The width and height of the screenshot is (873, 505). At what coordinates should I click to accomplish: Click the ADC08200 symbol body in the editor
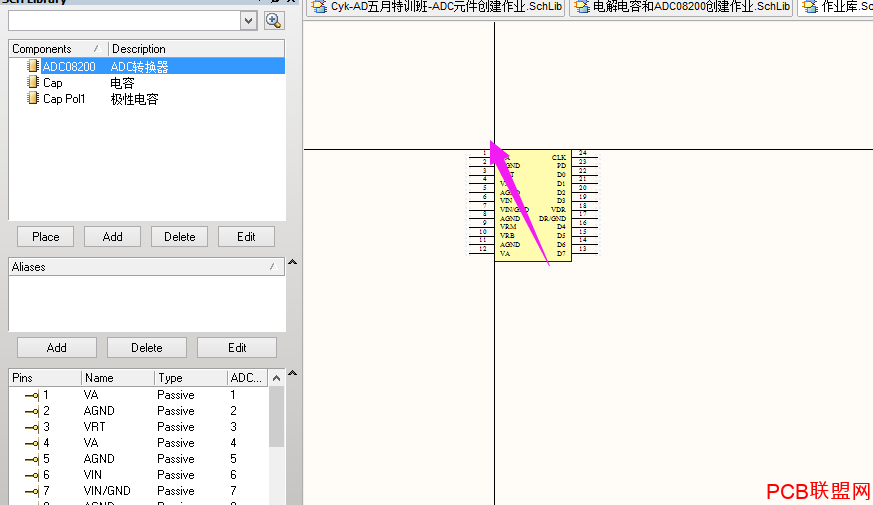(533, 205)
